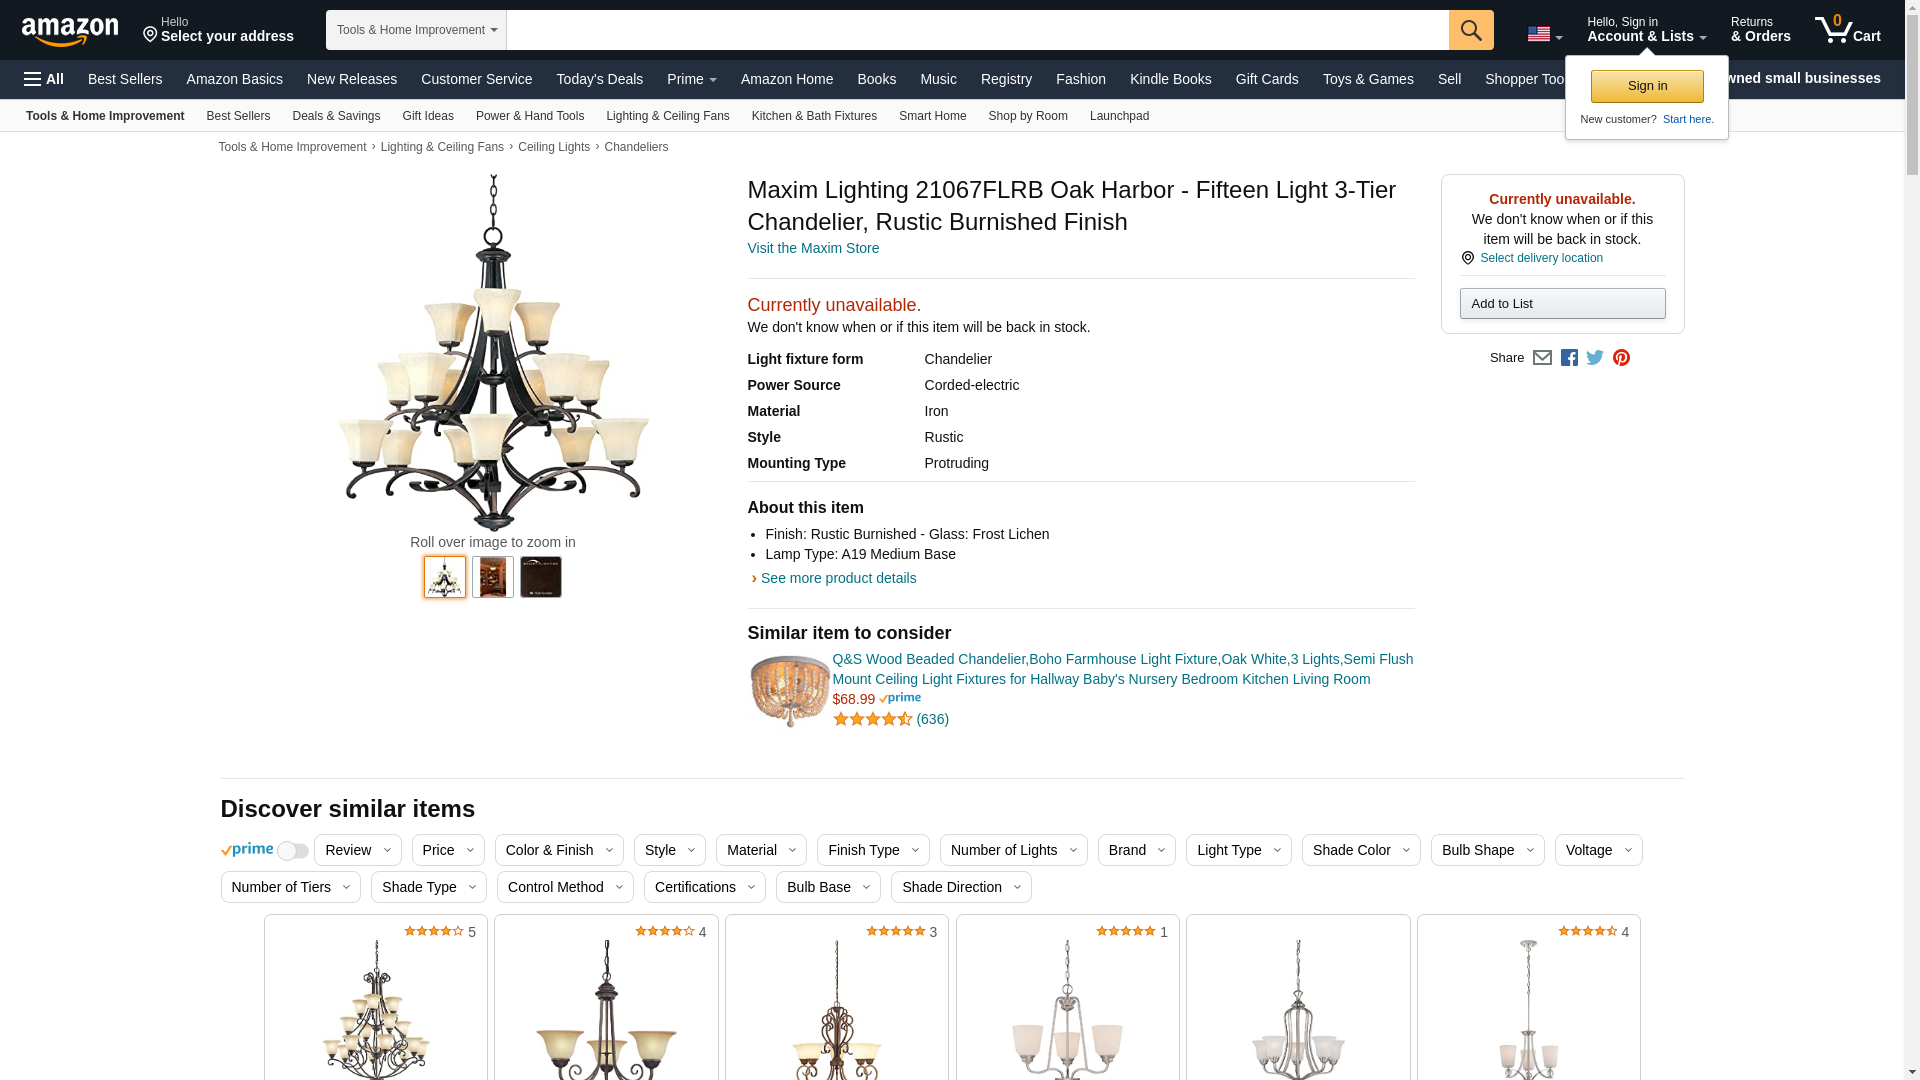The width and height of the screenshot is (1920, 1080).
Task: Click the yellow Sign in button
Action: [x=1647, y=86]
